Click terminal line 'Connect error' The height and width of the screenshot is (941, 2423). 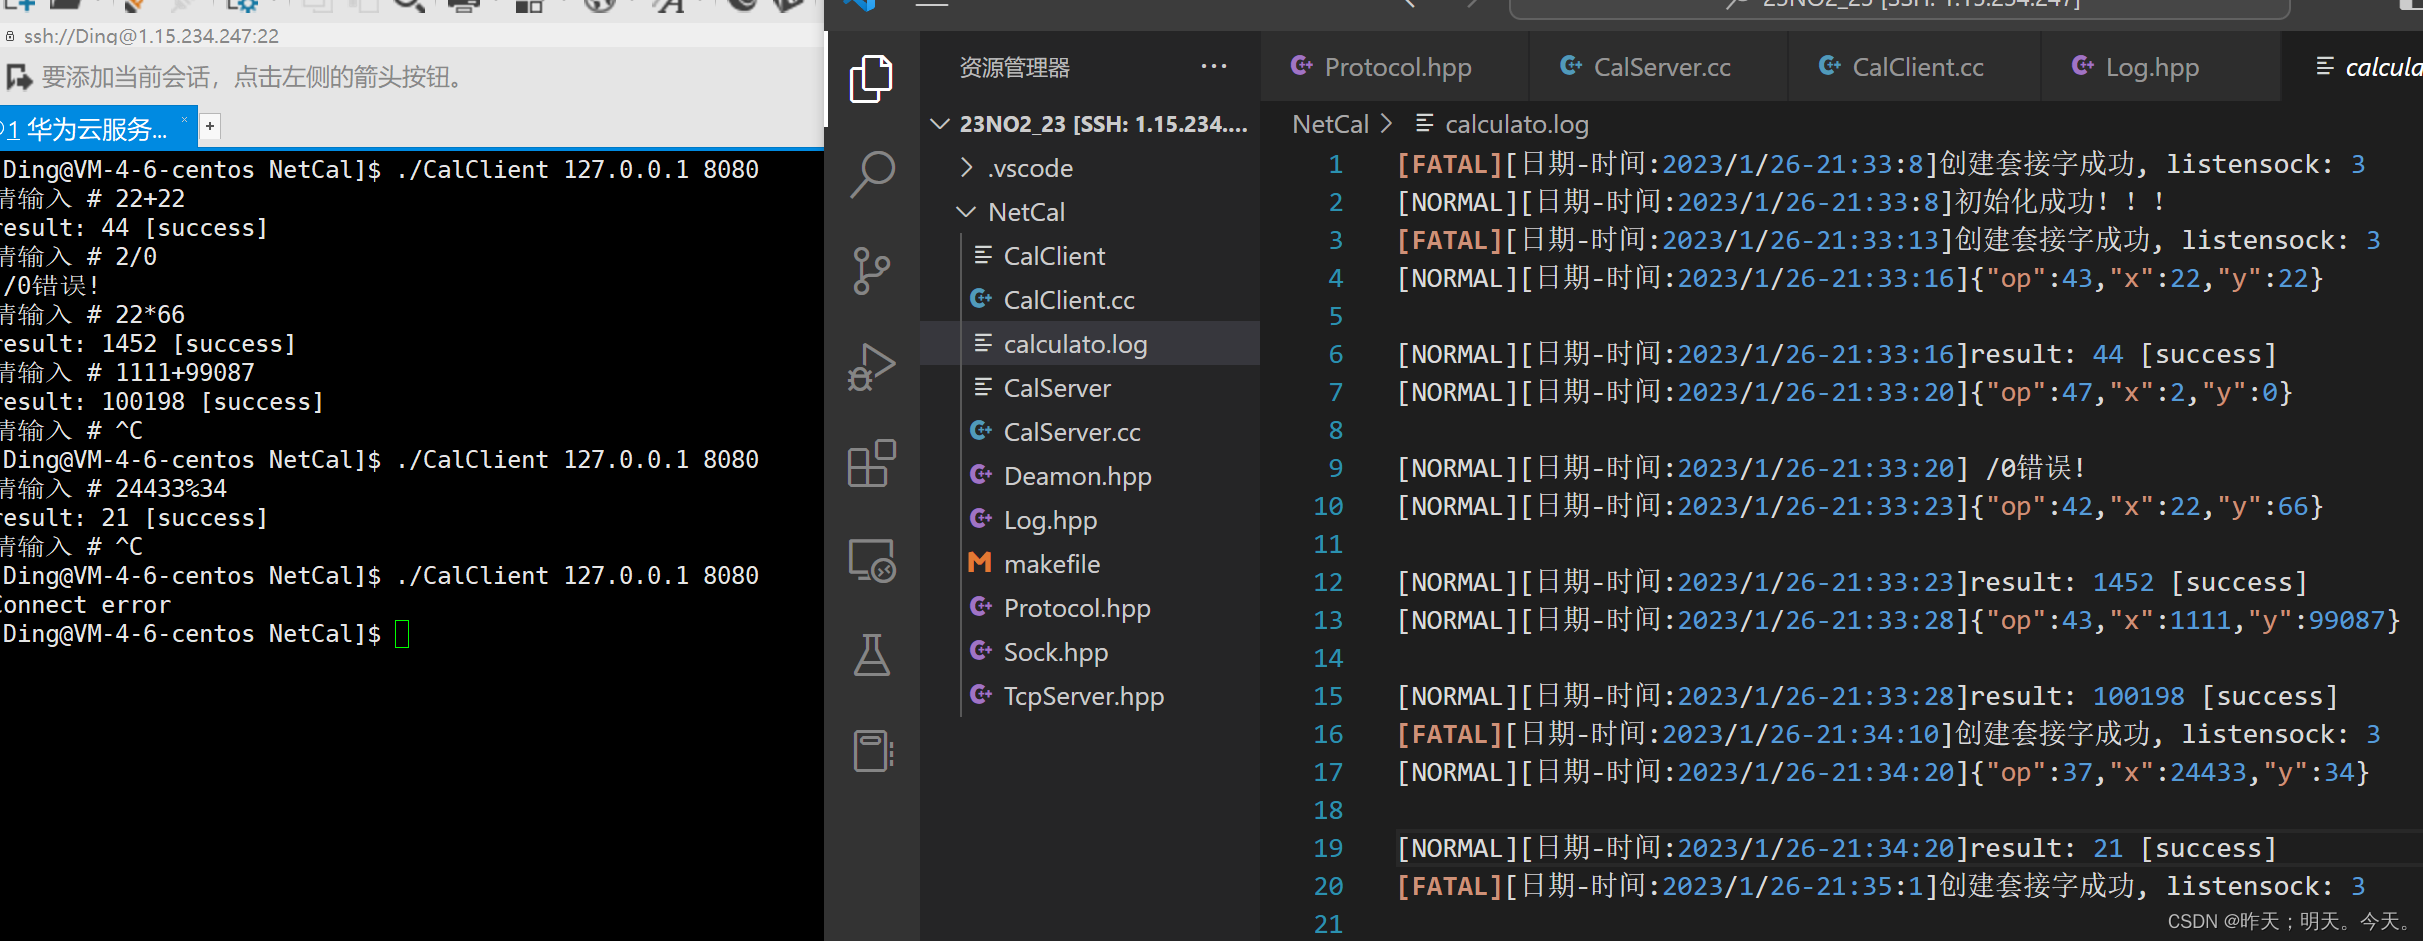click(x=85, y=605)
